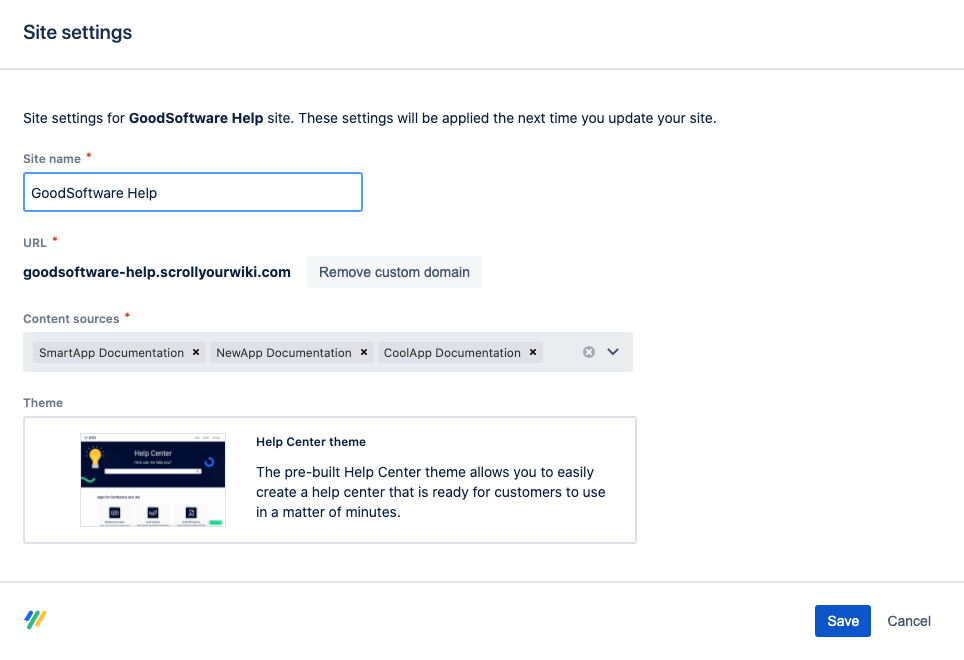Click empty space in Content sources field
The image size is (964, 660).
(x=560, y=353)
